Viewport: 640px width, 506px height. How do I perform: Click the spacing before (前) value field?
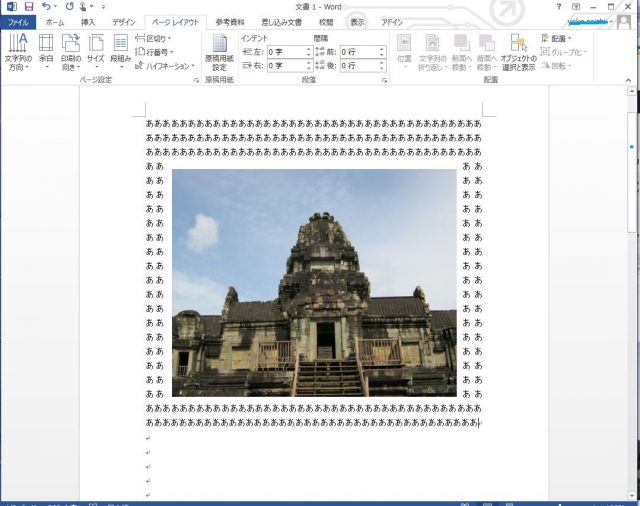[x=359, y=52]
